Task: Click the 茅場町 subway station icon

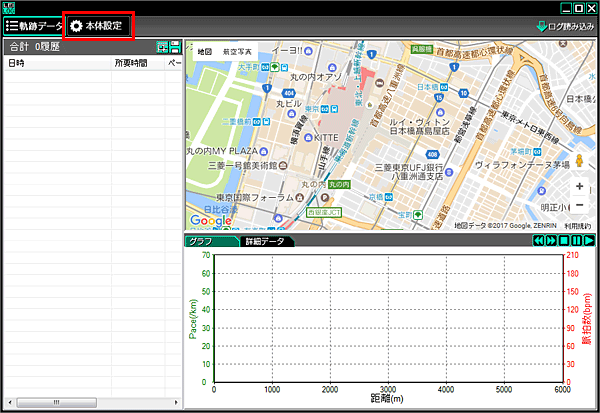Action: 537,152
